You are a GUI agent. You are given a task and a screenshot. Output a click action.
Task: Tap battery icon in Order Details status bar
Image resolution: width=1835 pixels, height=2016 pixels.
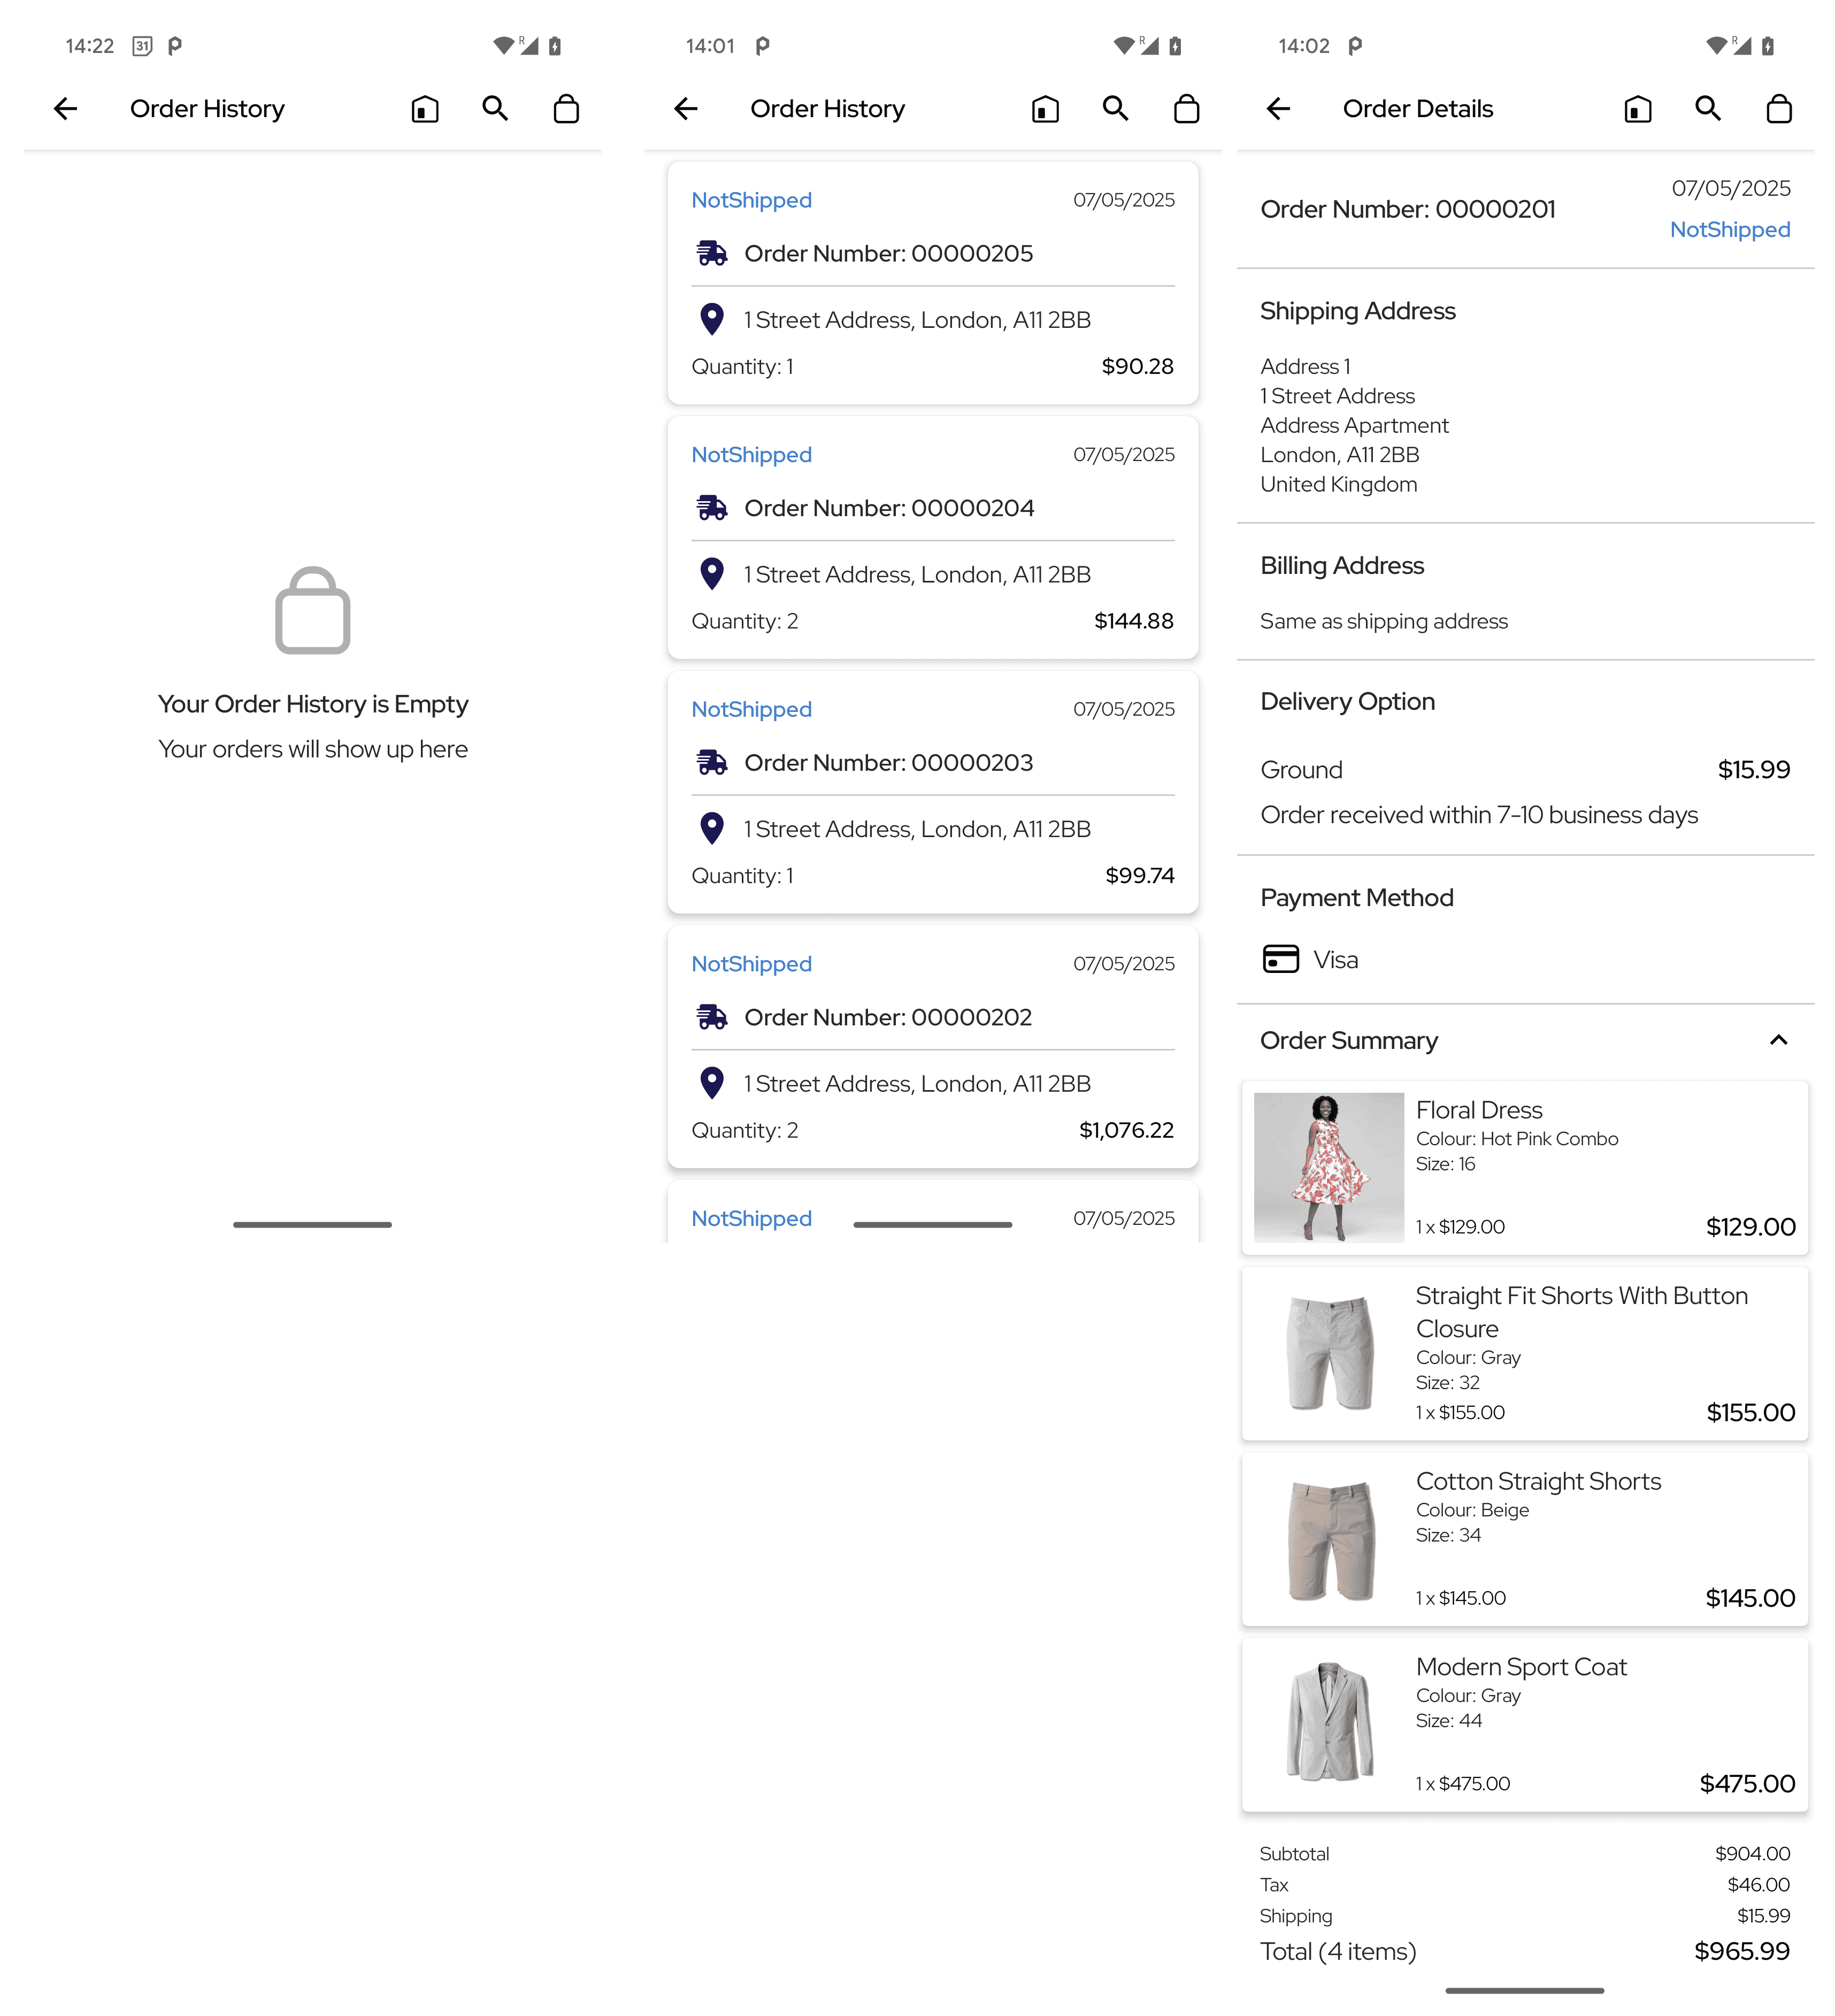(1767, 46)
